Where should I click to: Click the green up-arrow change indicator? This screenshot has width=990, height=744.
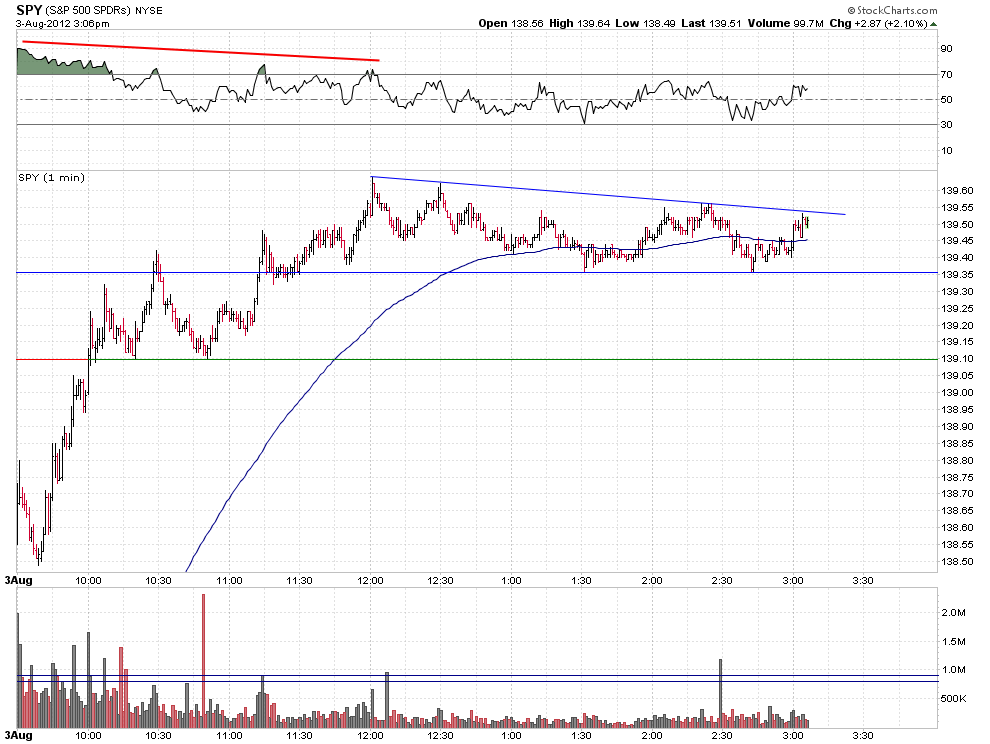(x=933, y=24)
